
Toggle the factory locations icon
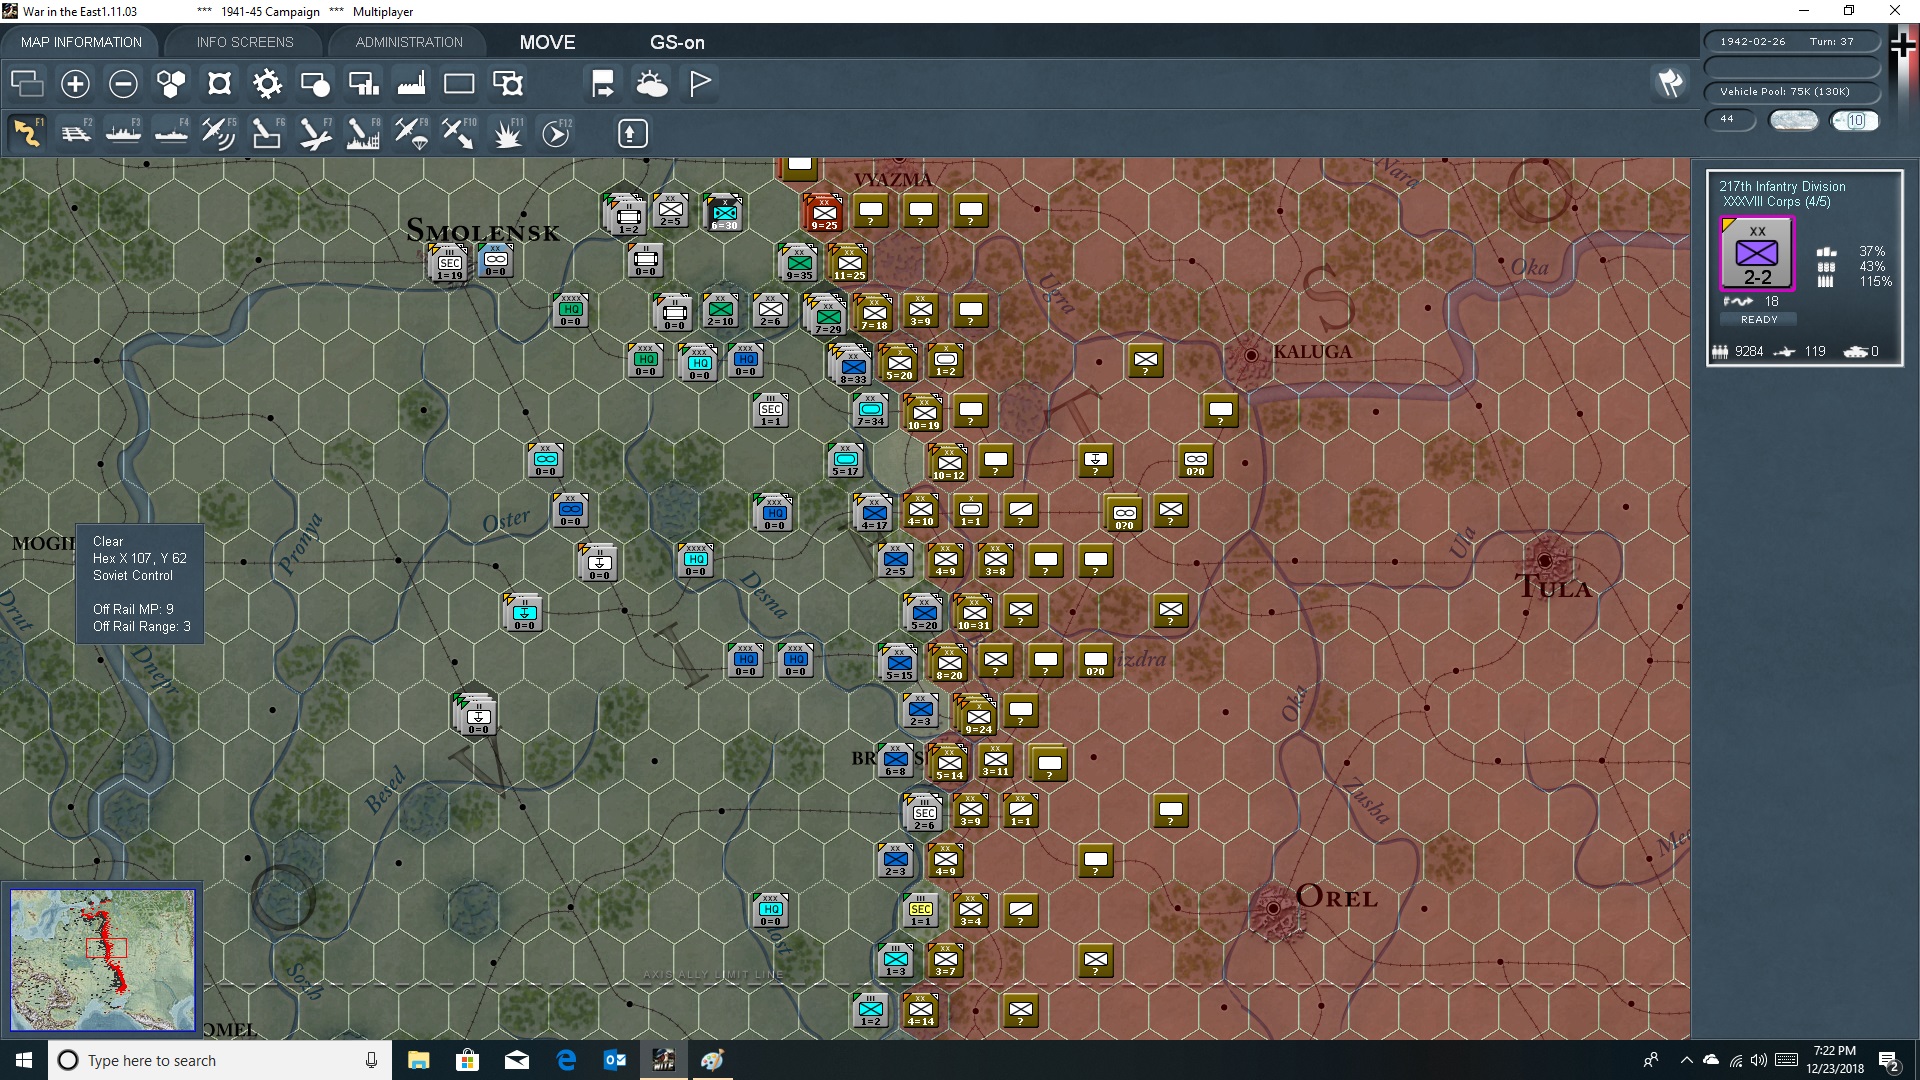tap(411, 84)
